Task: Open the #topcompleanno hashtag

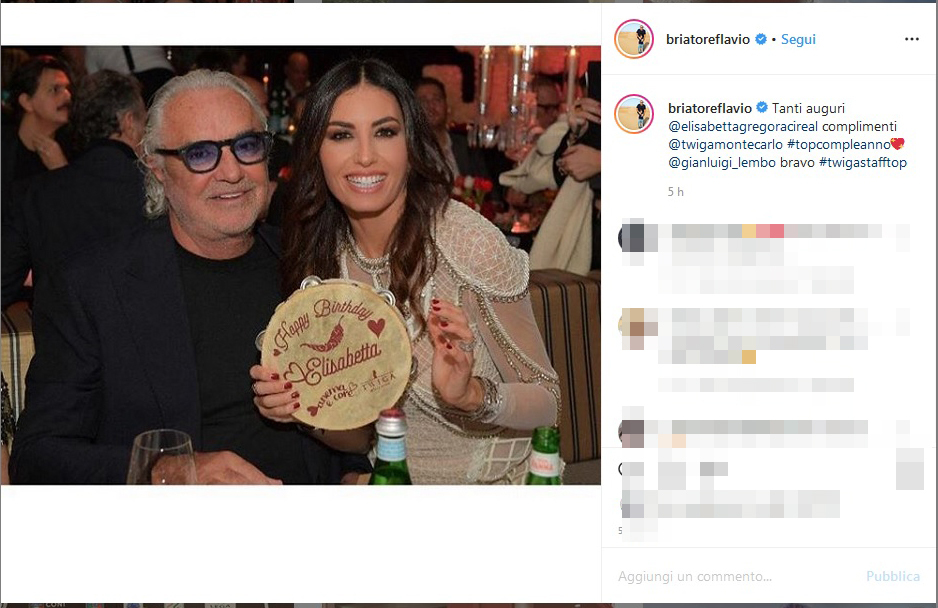Action: [839, 144]
